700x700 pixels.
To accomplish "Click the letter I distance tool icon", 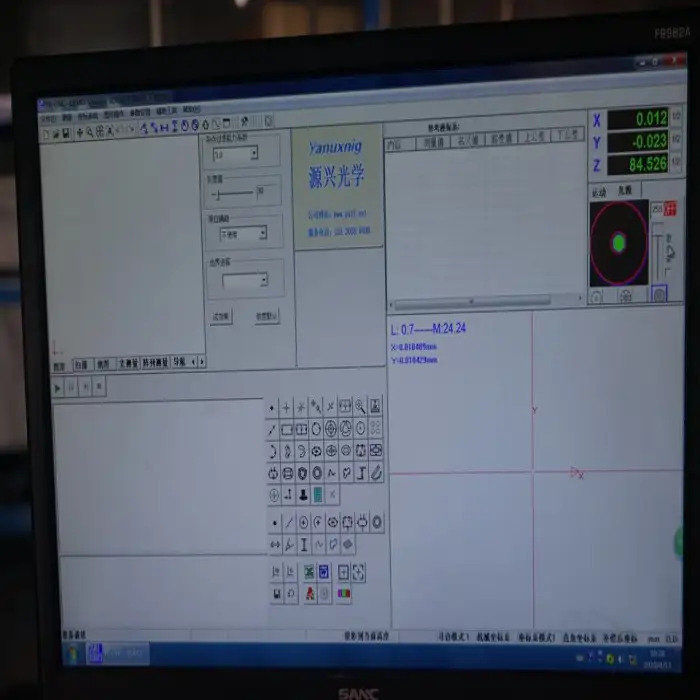I will (x=303, y=545).
